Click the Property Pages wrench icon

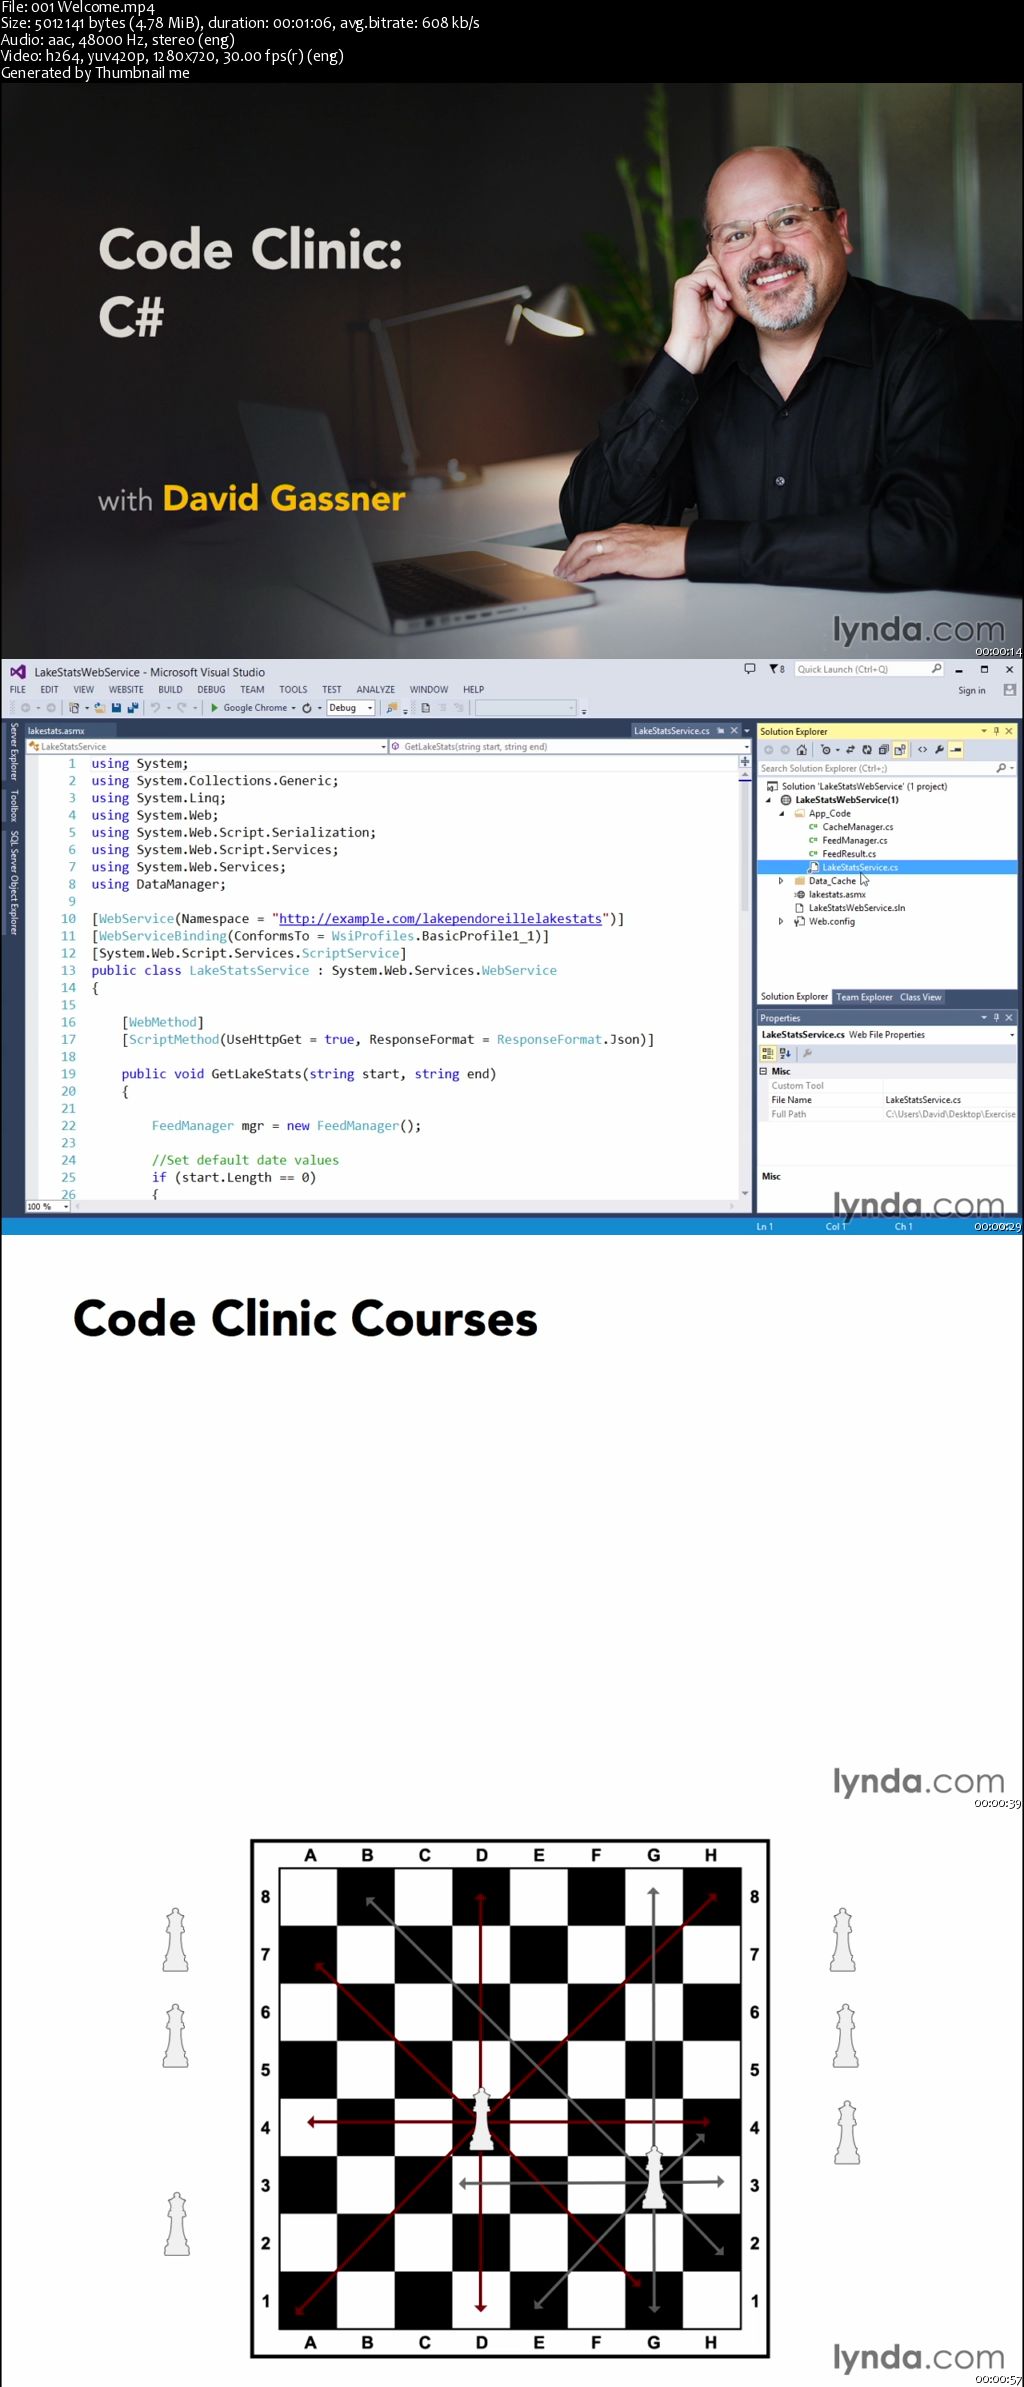(807, 1053)
